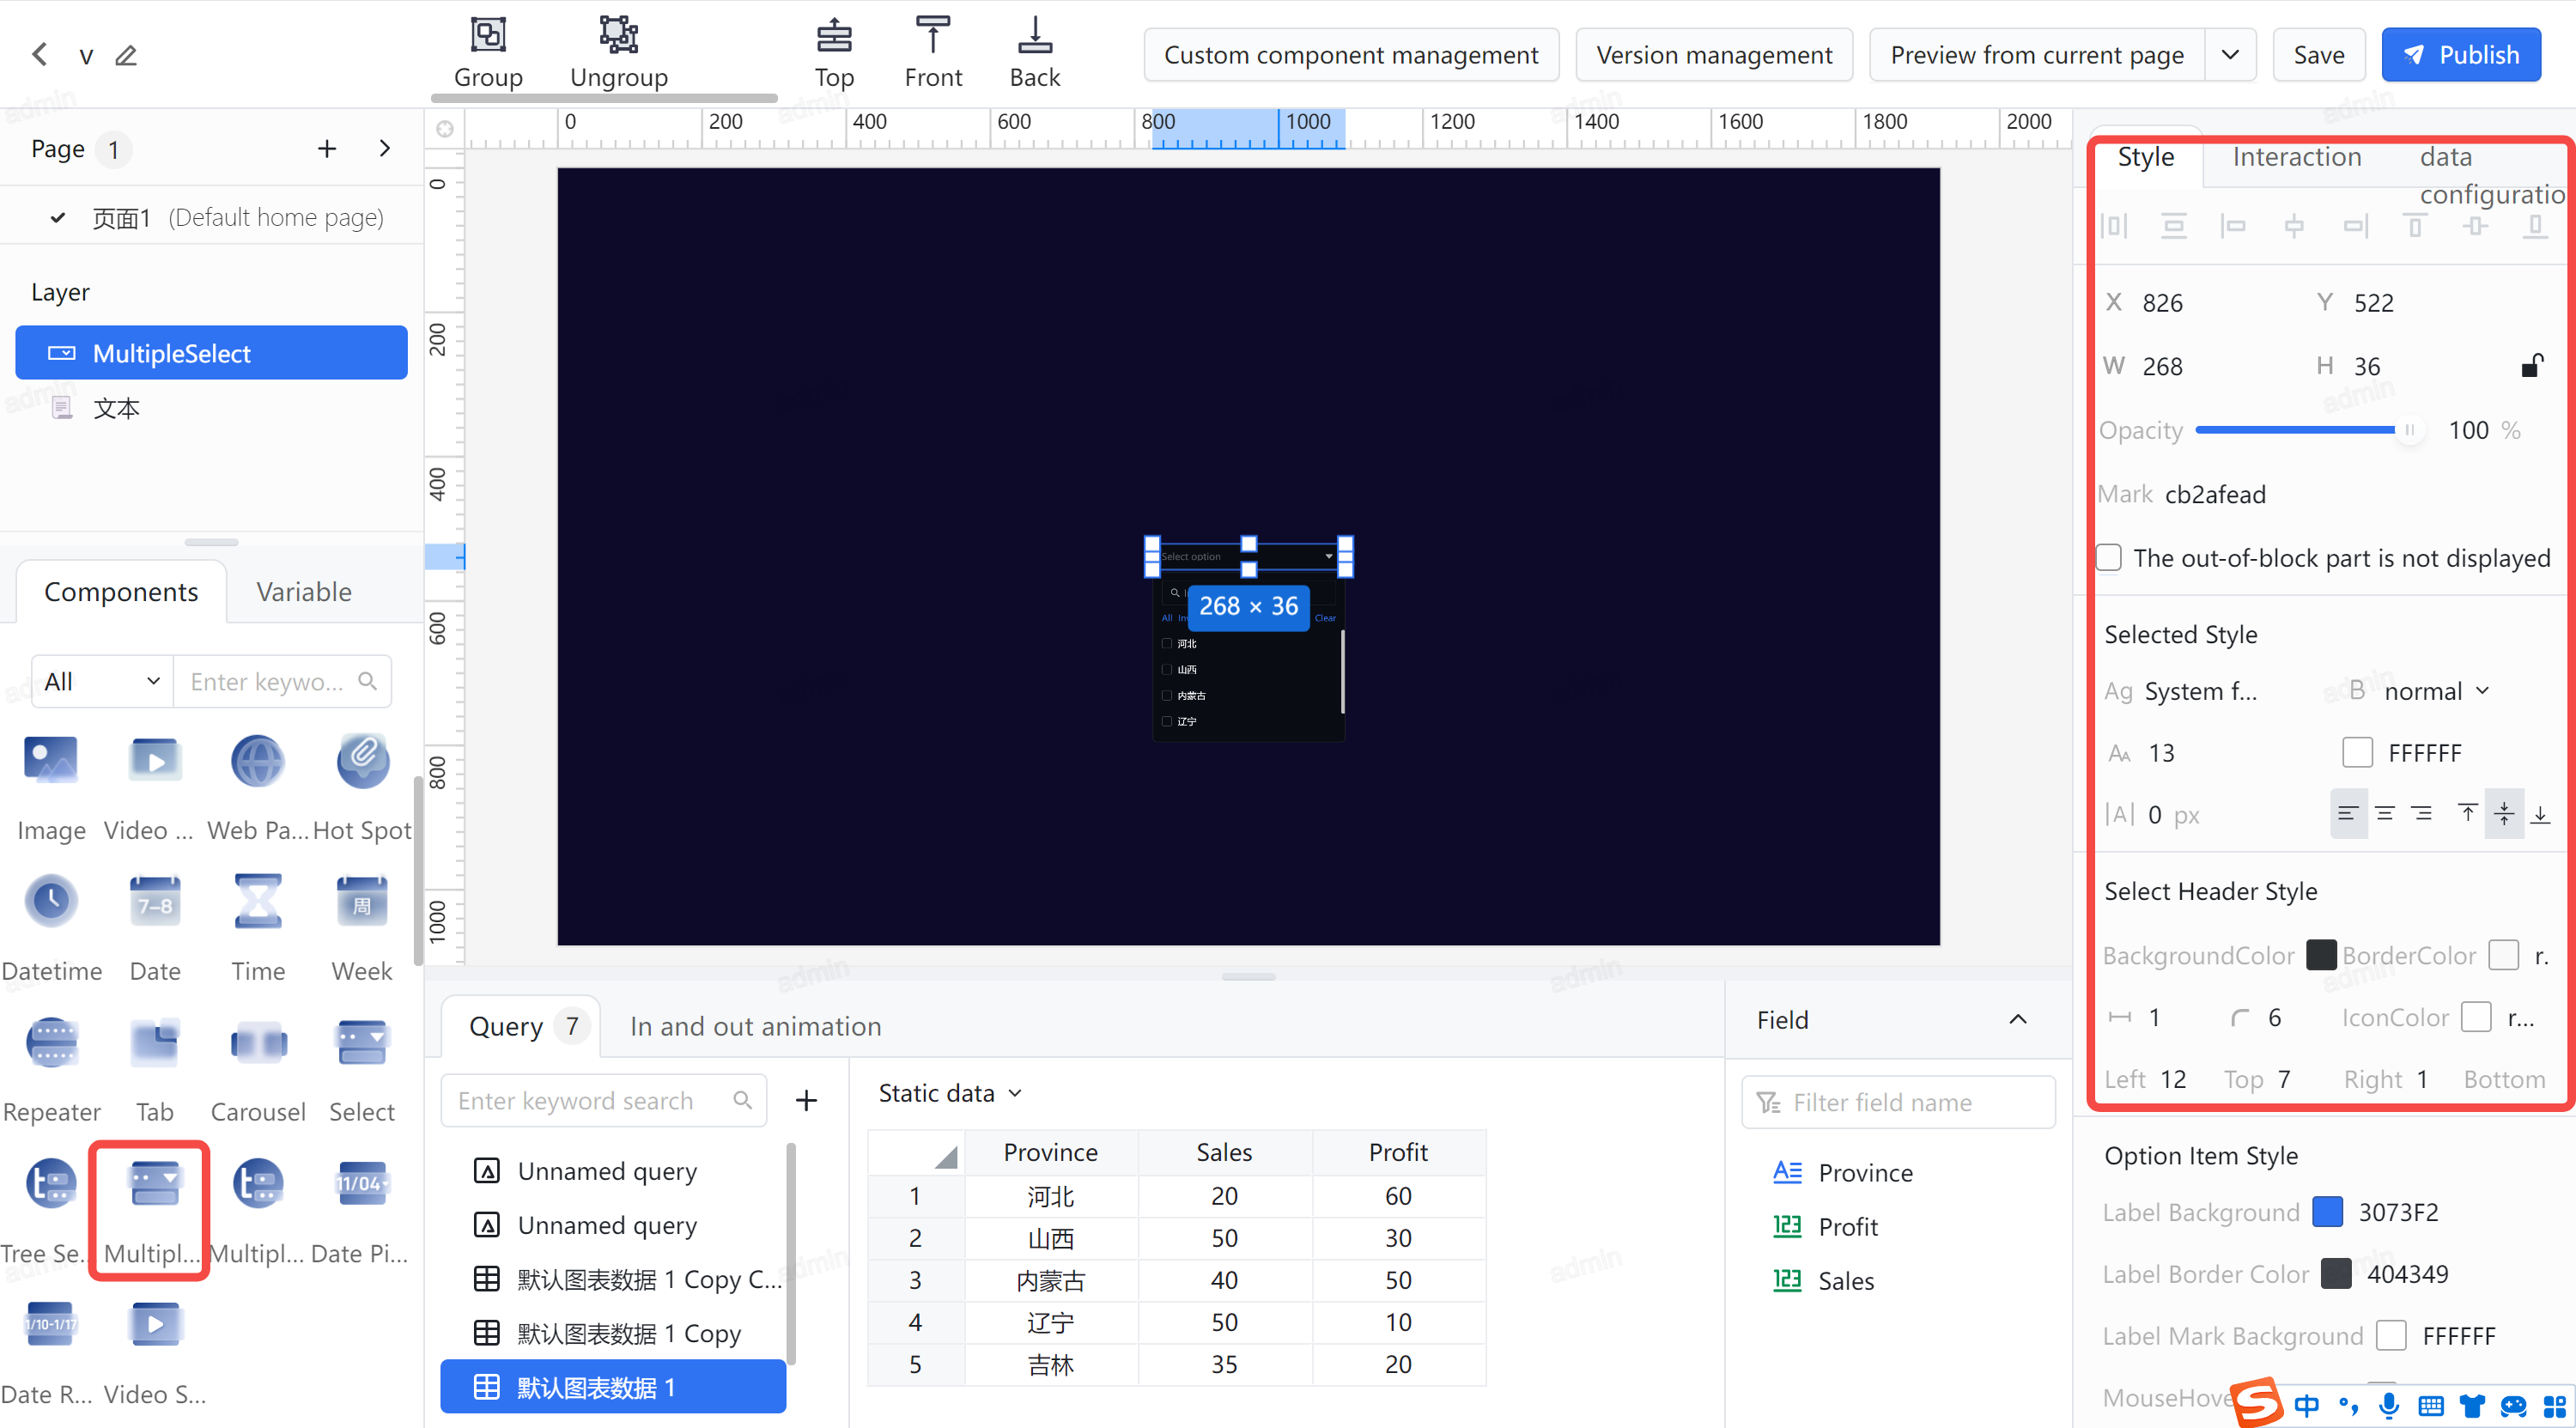
Task: Open the Preview dropdown arrow
Action: click(2230, 55)
